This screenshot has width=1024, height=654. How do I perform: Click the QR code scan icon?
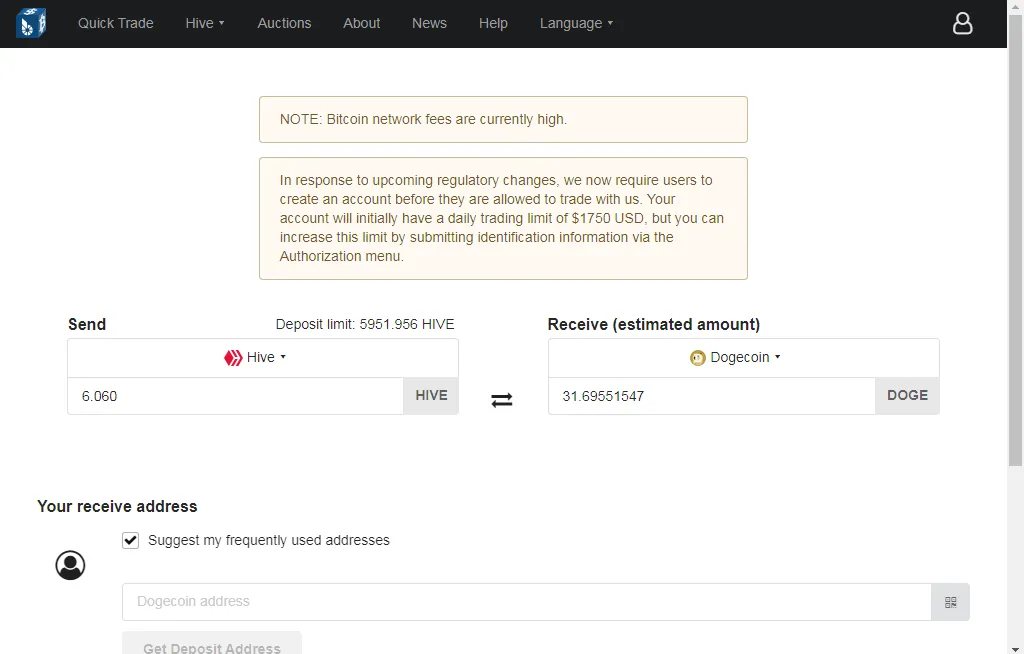pyautogui.click(x=950, y=602)
